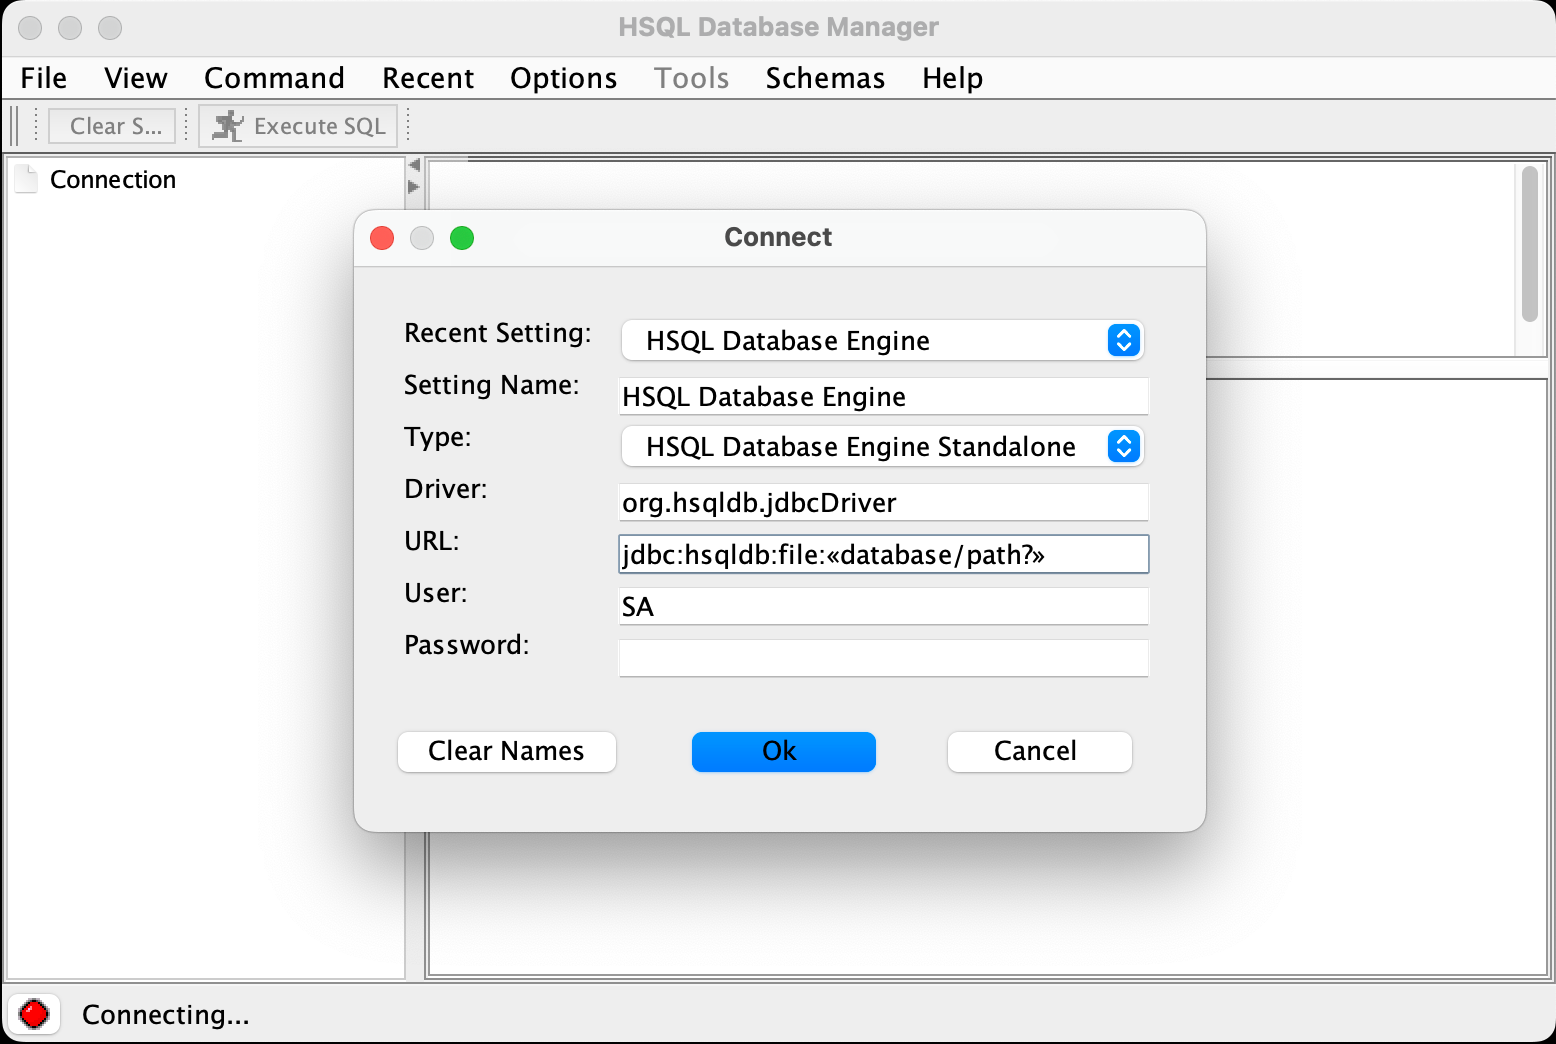
Task: Open the Schemas menu
Action: [825, 78]
